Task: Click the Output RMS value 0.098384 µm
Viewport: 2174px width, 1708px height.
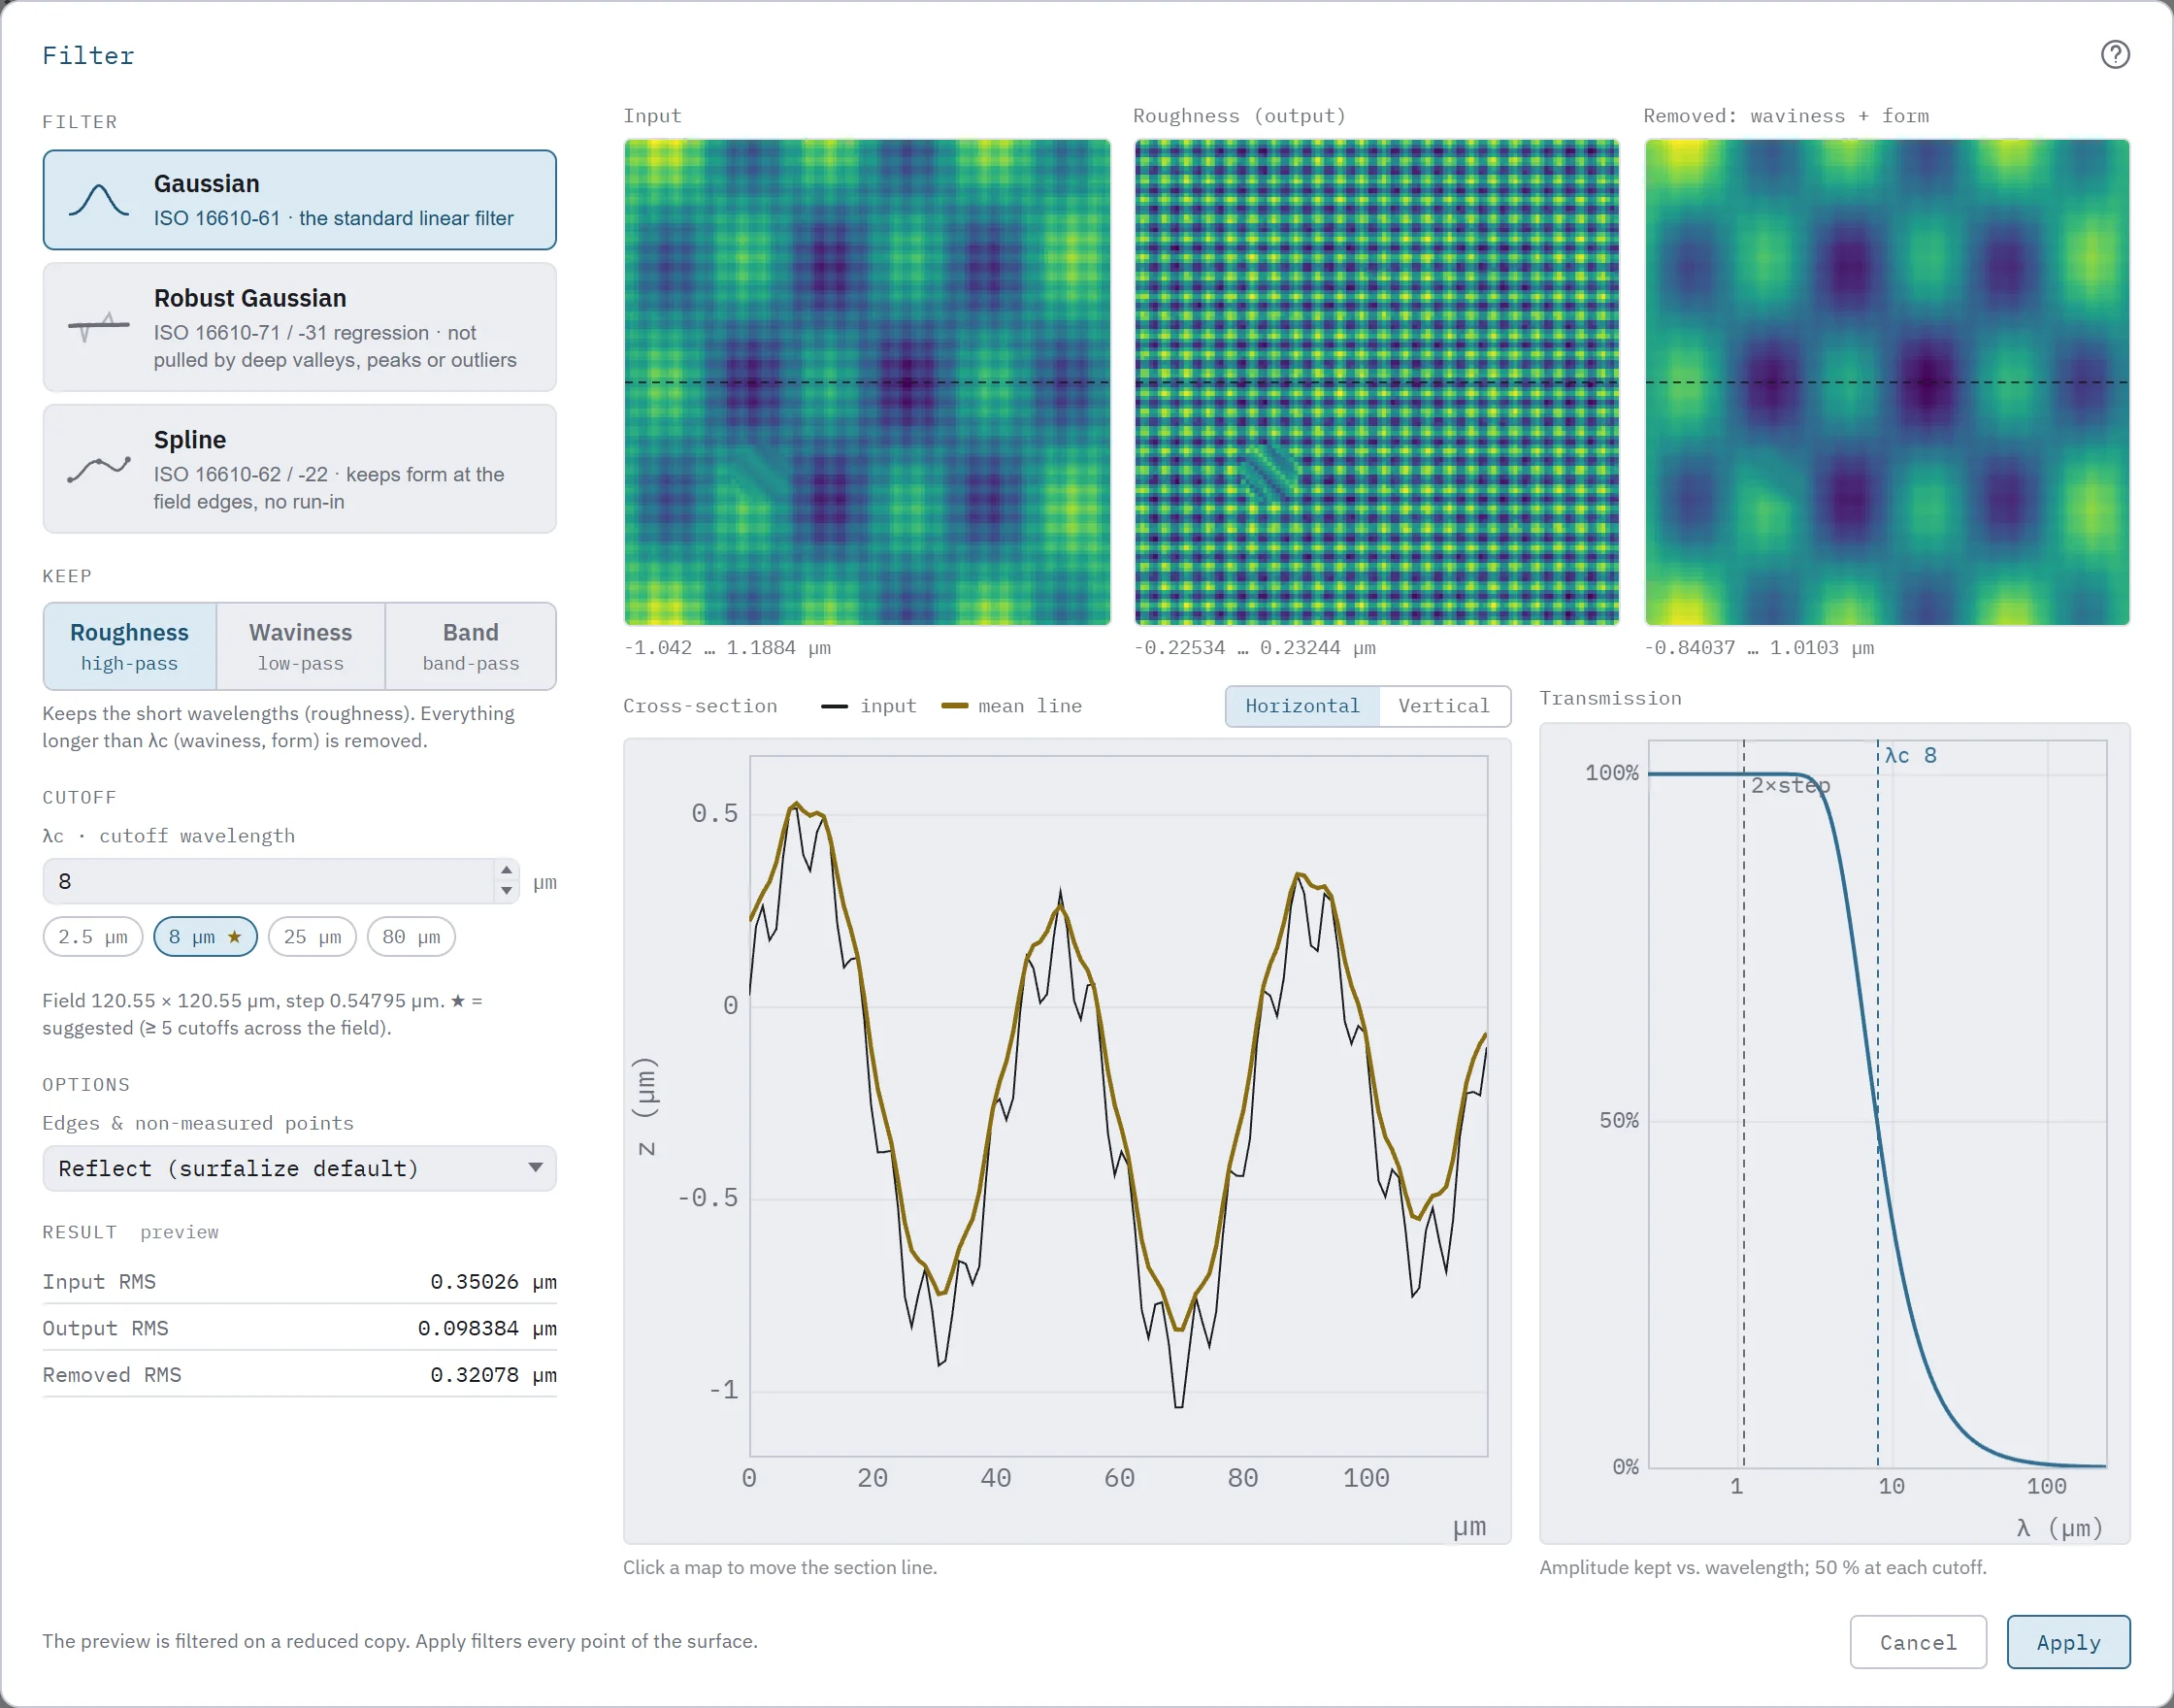Action: (x=487, y=1328)
